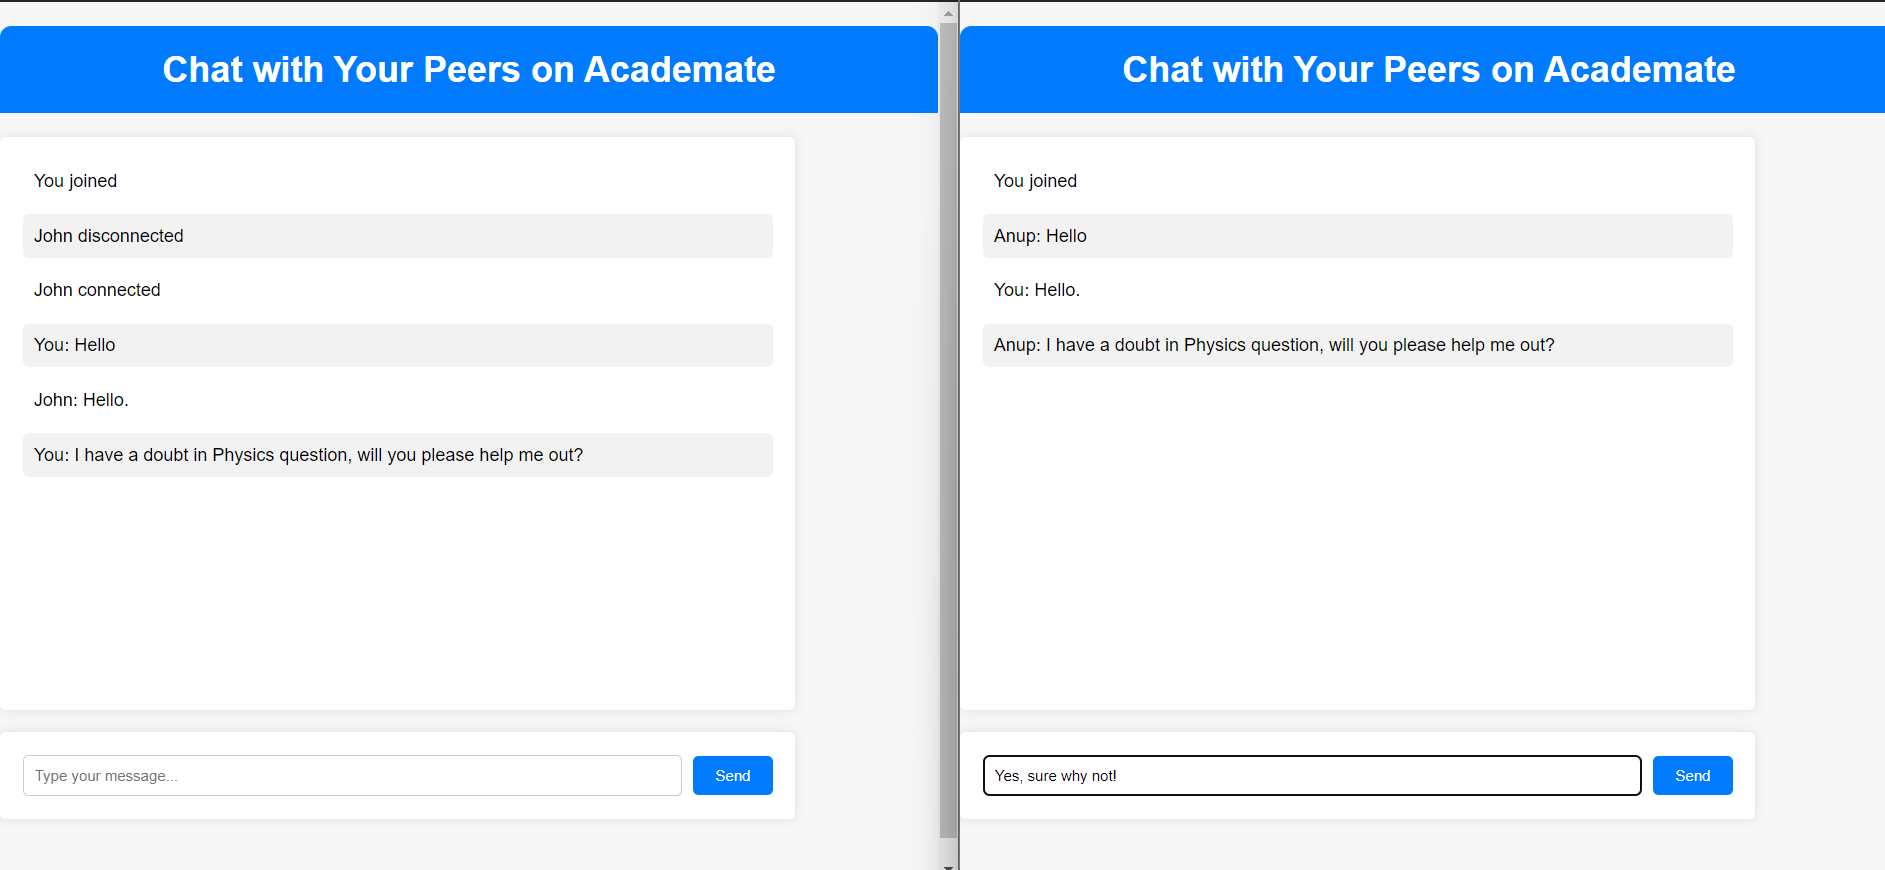Click the scrollbar down arrow
This screenshot has width=1885, height=870.
point(948,864)
